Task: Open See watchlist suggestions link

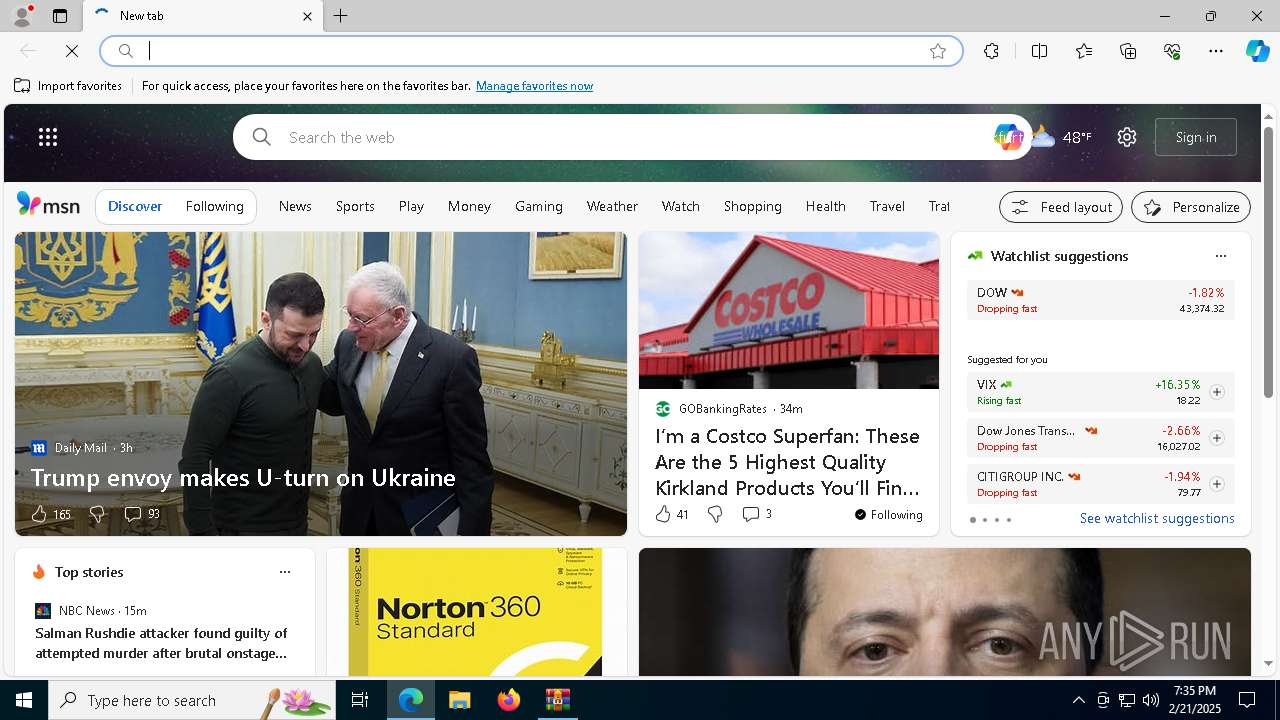Action: [x=1157, y=518]
